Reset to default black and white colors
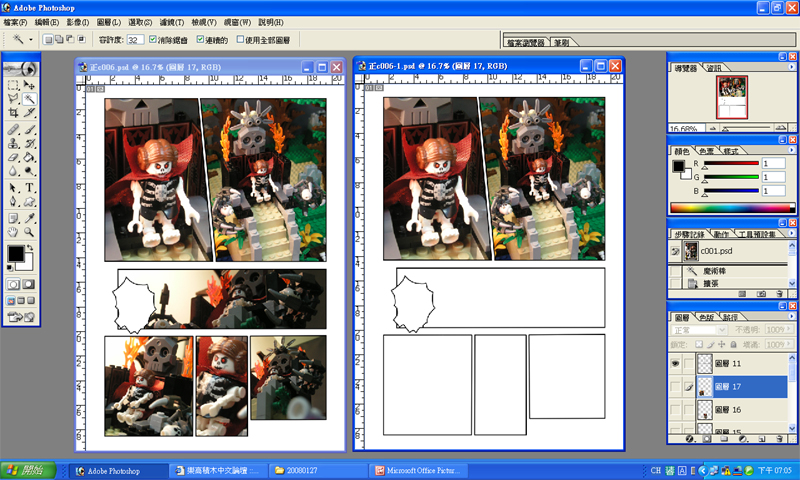Screen dimensions: 800x480 point(10,268)
